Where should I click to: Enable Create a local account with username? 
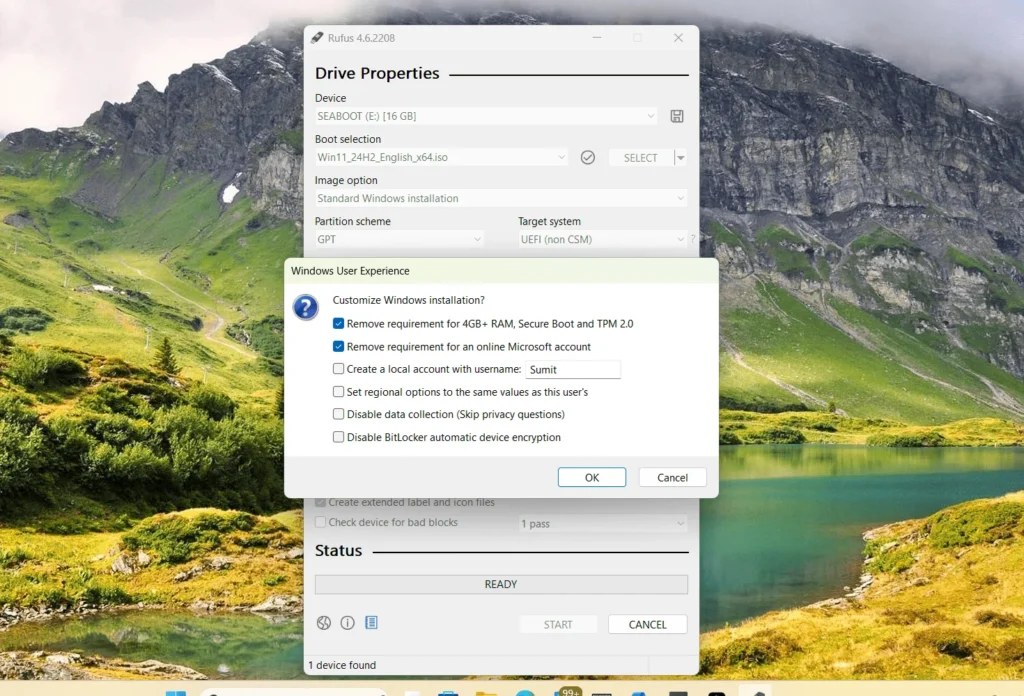[338, 369]
